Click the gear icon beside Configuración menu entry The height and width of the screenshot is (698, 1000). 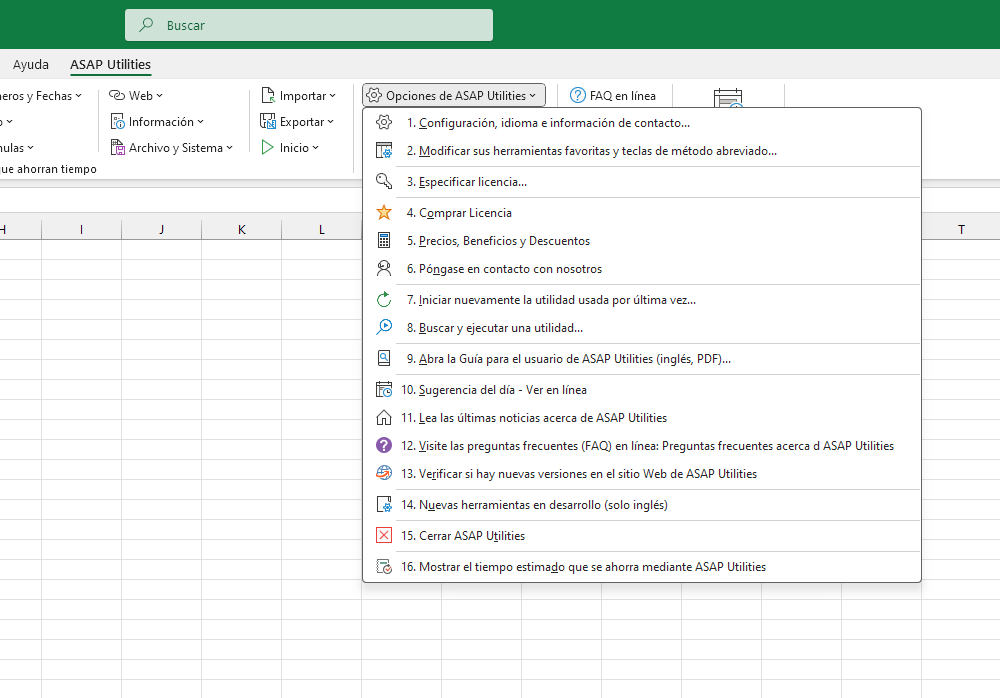[x=384, y=123]
